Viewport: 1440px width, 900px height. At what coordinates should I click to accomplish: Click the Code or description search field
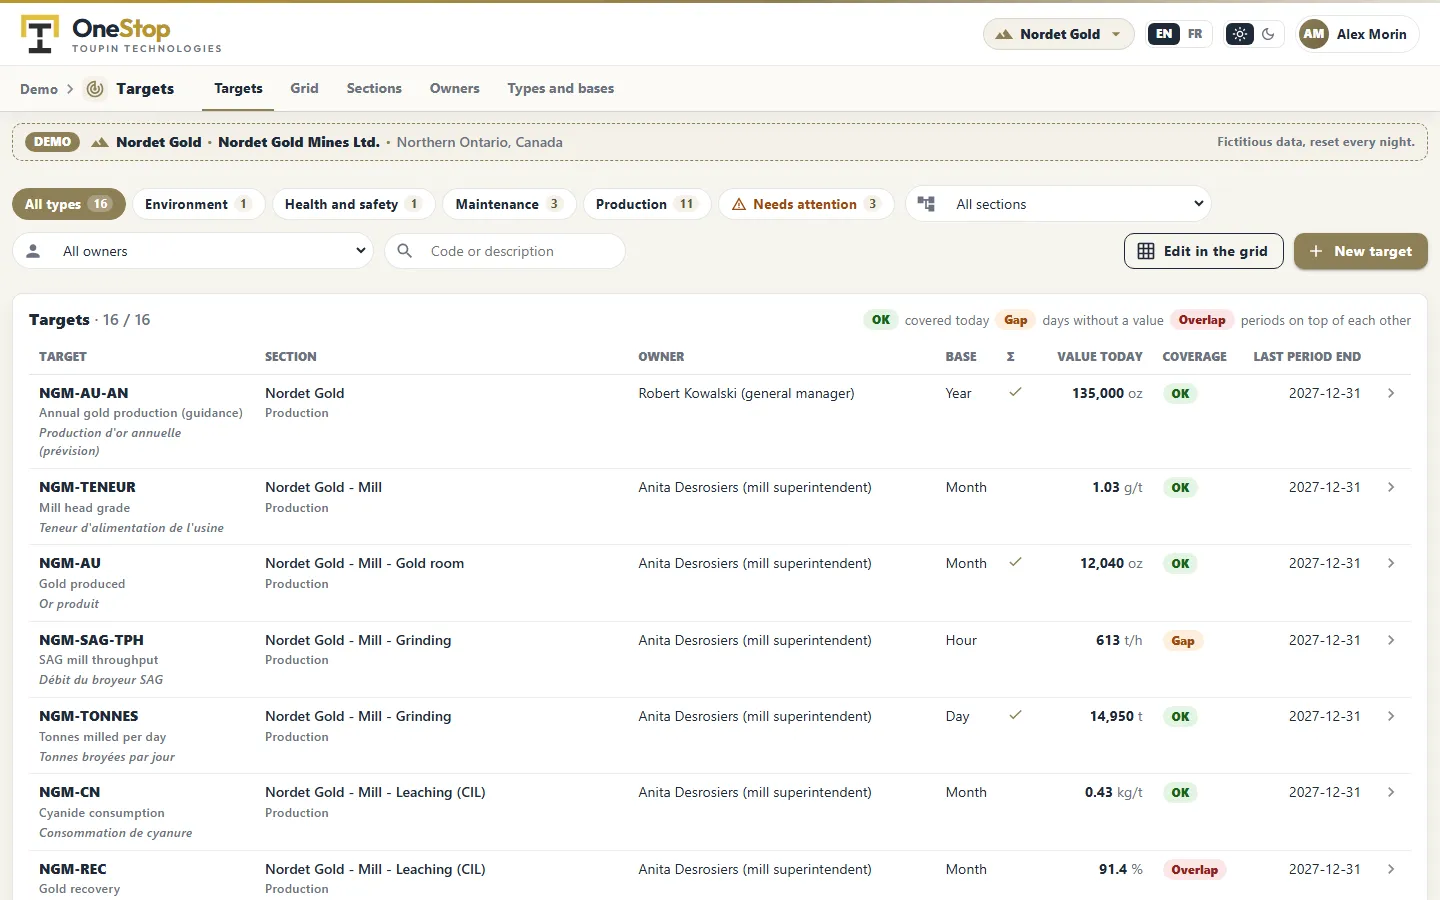pos(505,251)
